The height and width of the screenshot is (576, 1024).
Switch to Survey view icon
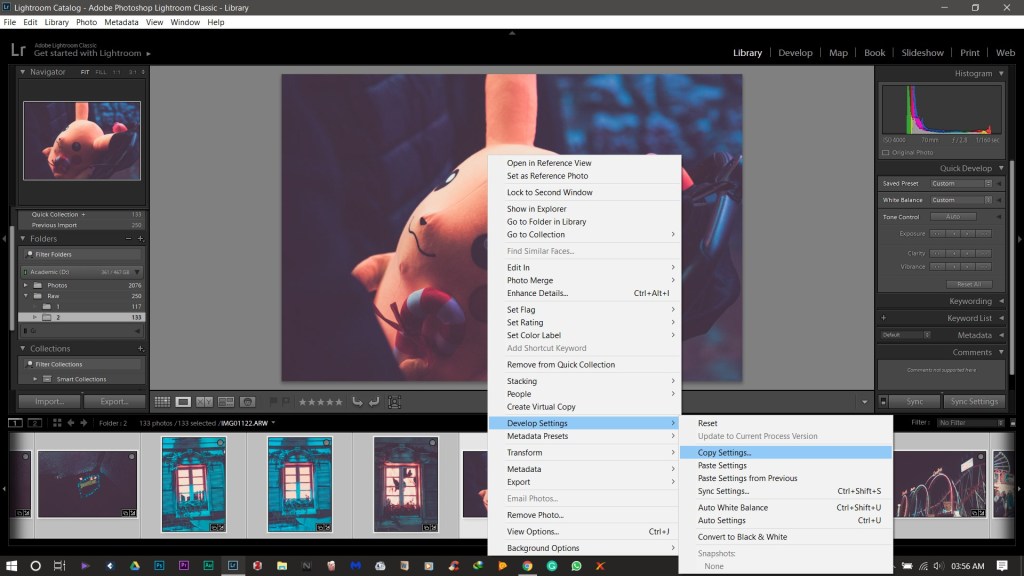click(226, 402)
